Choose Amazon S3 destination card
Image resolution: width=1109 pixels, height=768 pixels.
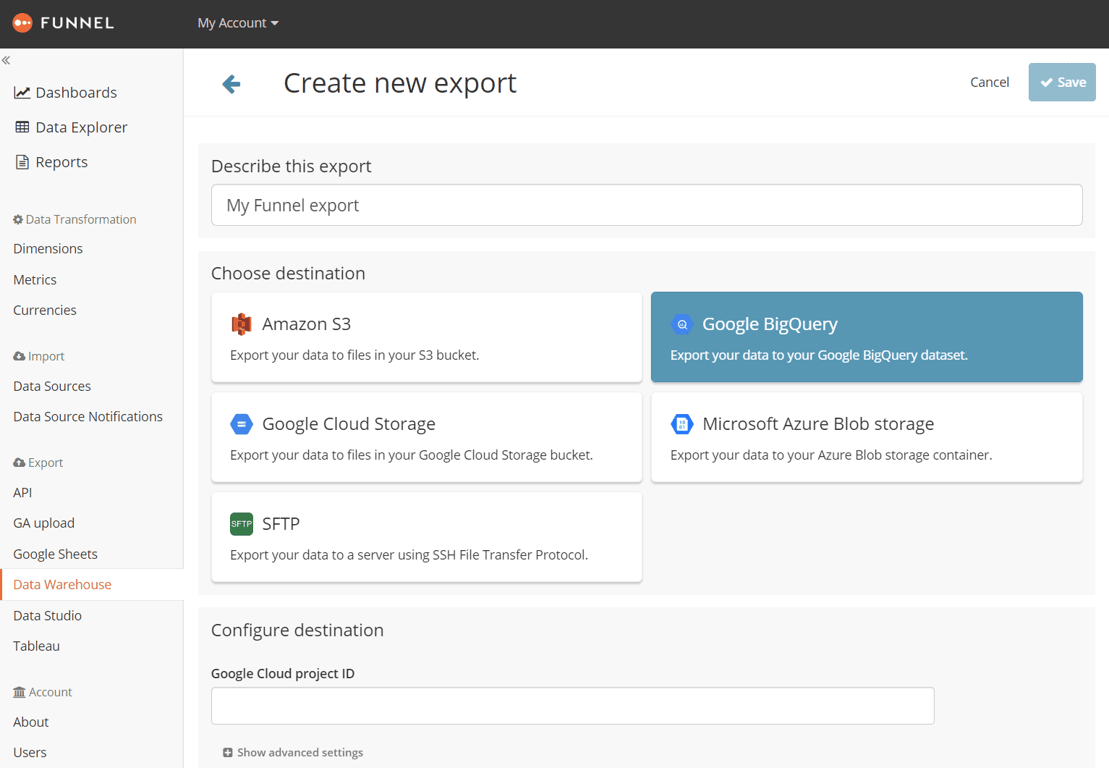pos(426,337)
